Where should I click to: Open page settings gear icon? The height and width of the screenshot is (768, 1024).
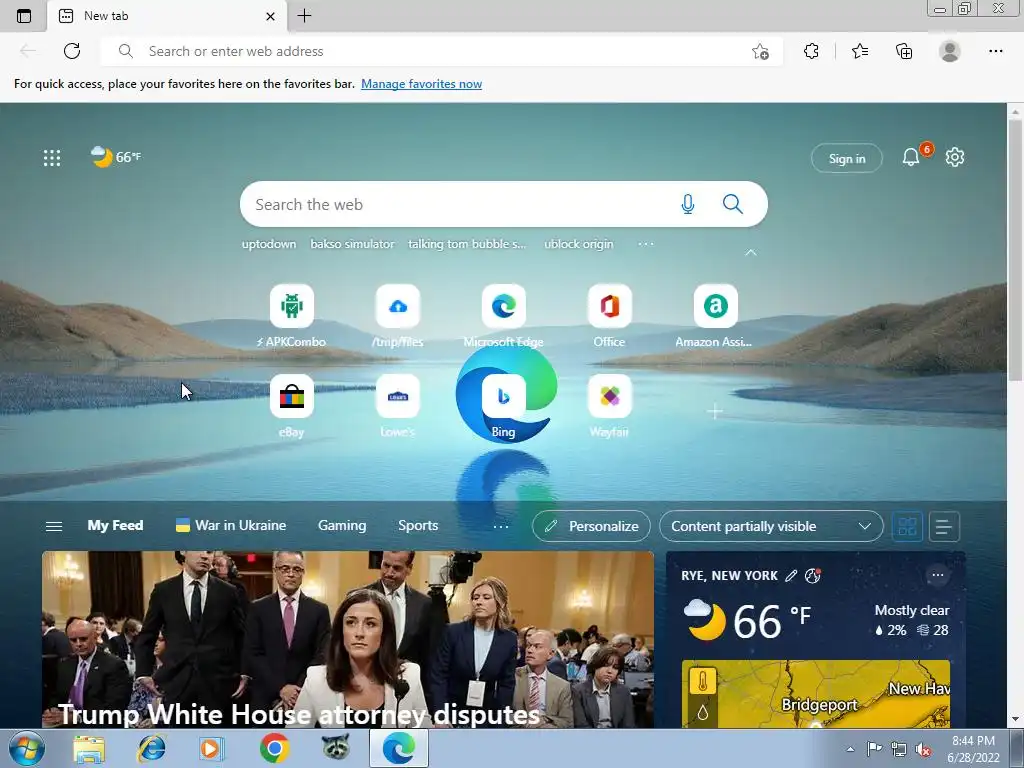[x=955, y=157]
